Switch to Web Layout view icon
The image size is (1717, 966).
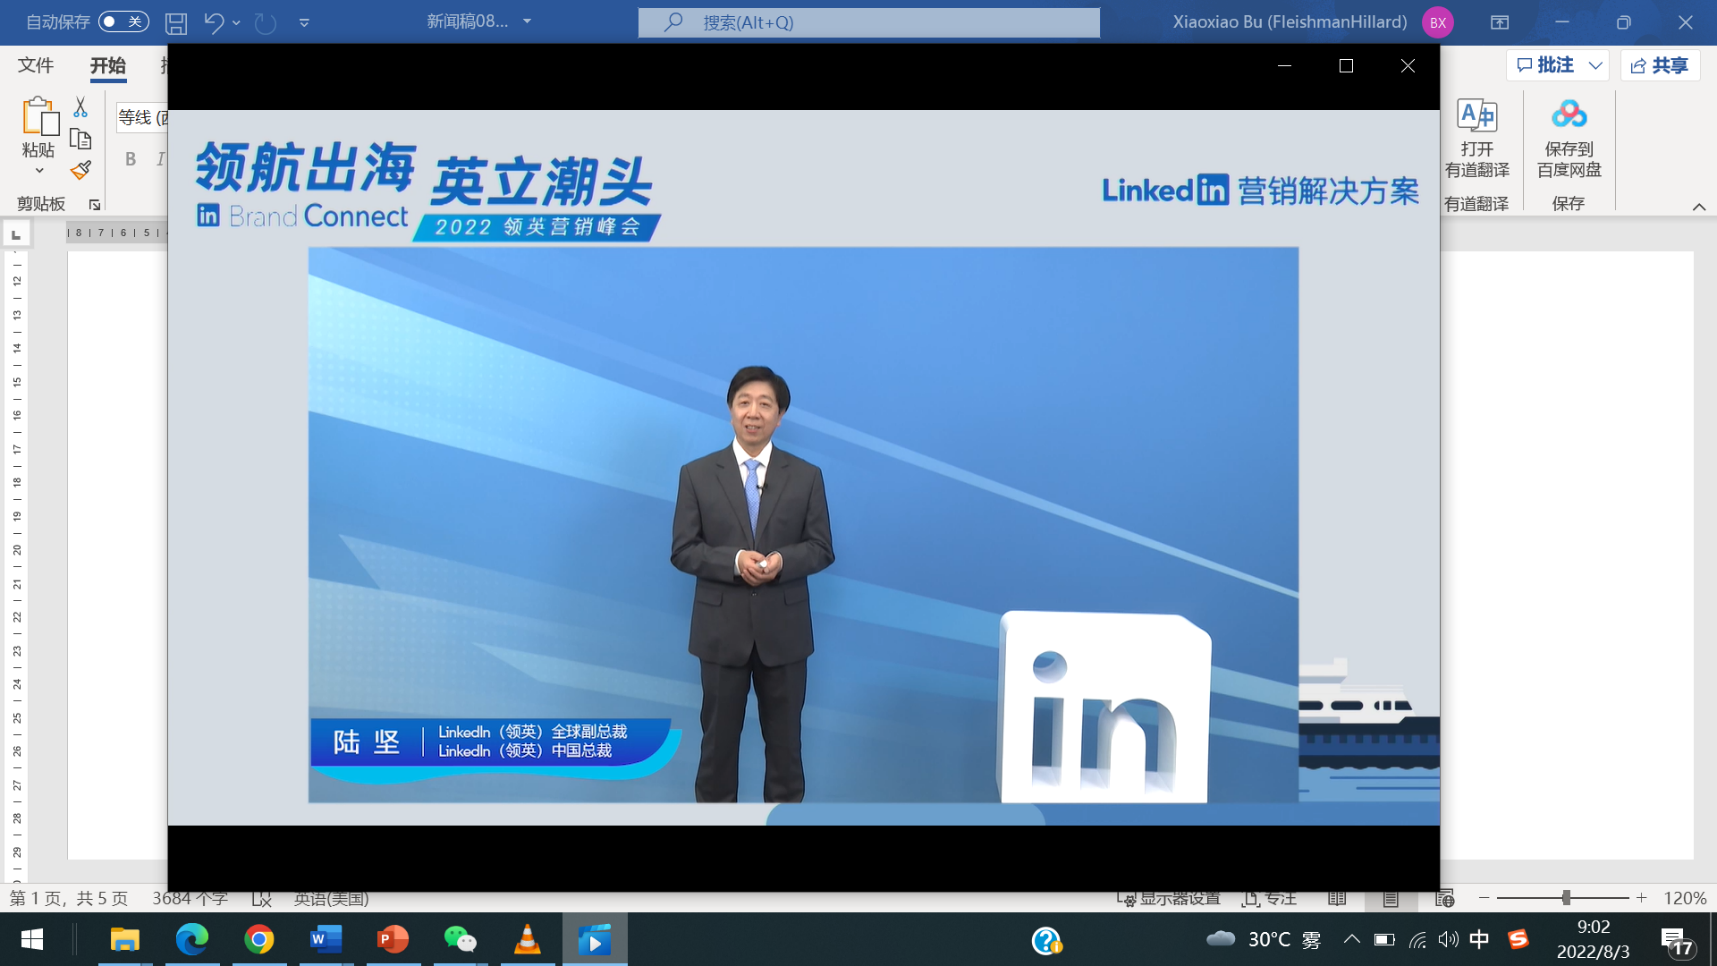click(1444, 898)
